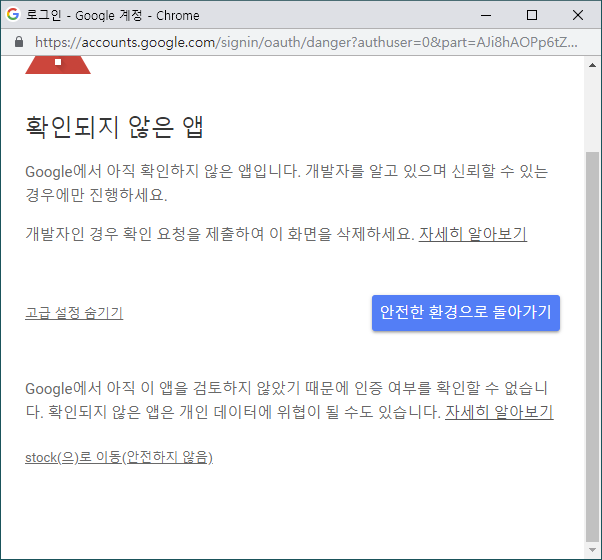Collapse the advanced section via 고급 설정 숨기기

tap(74, 313)
